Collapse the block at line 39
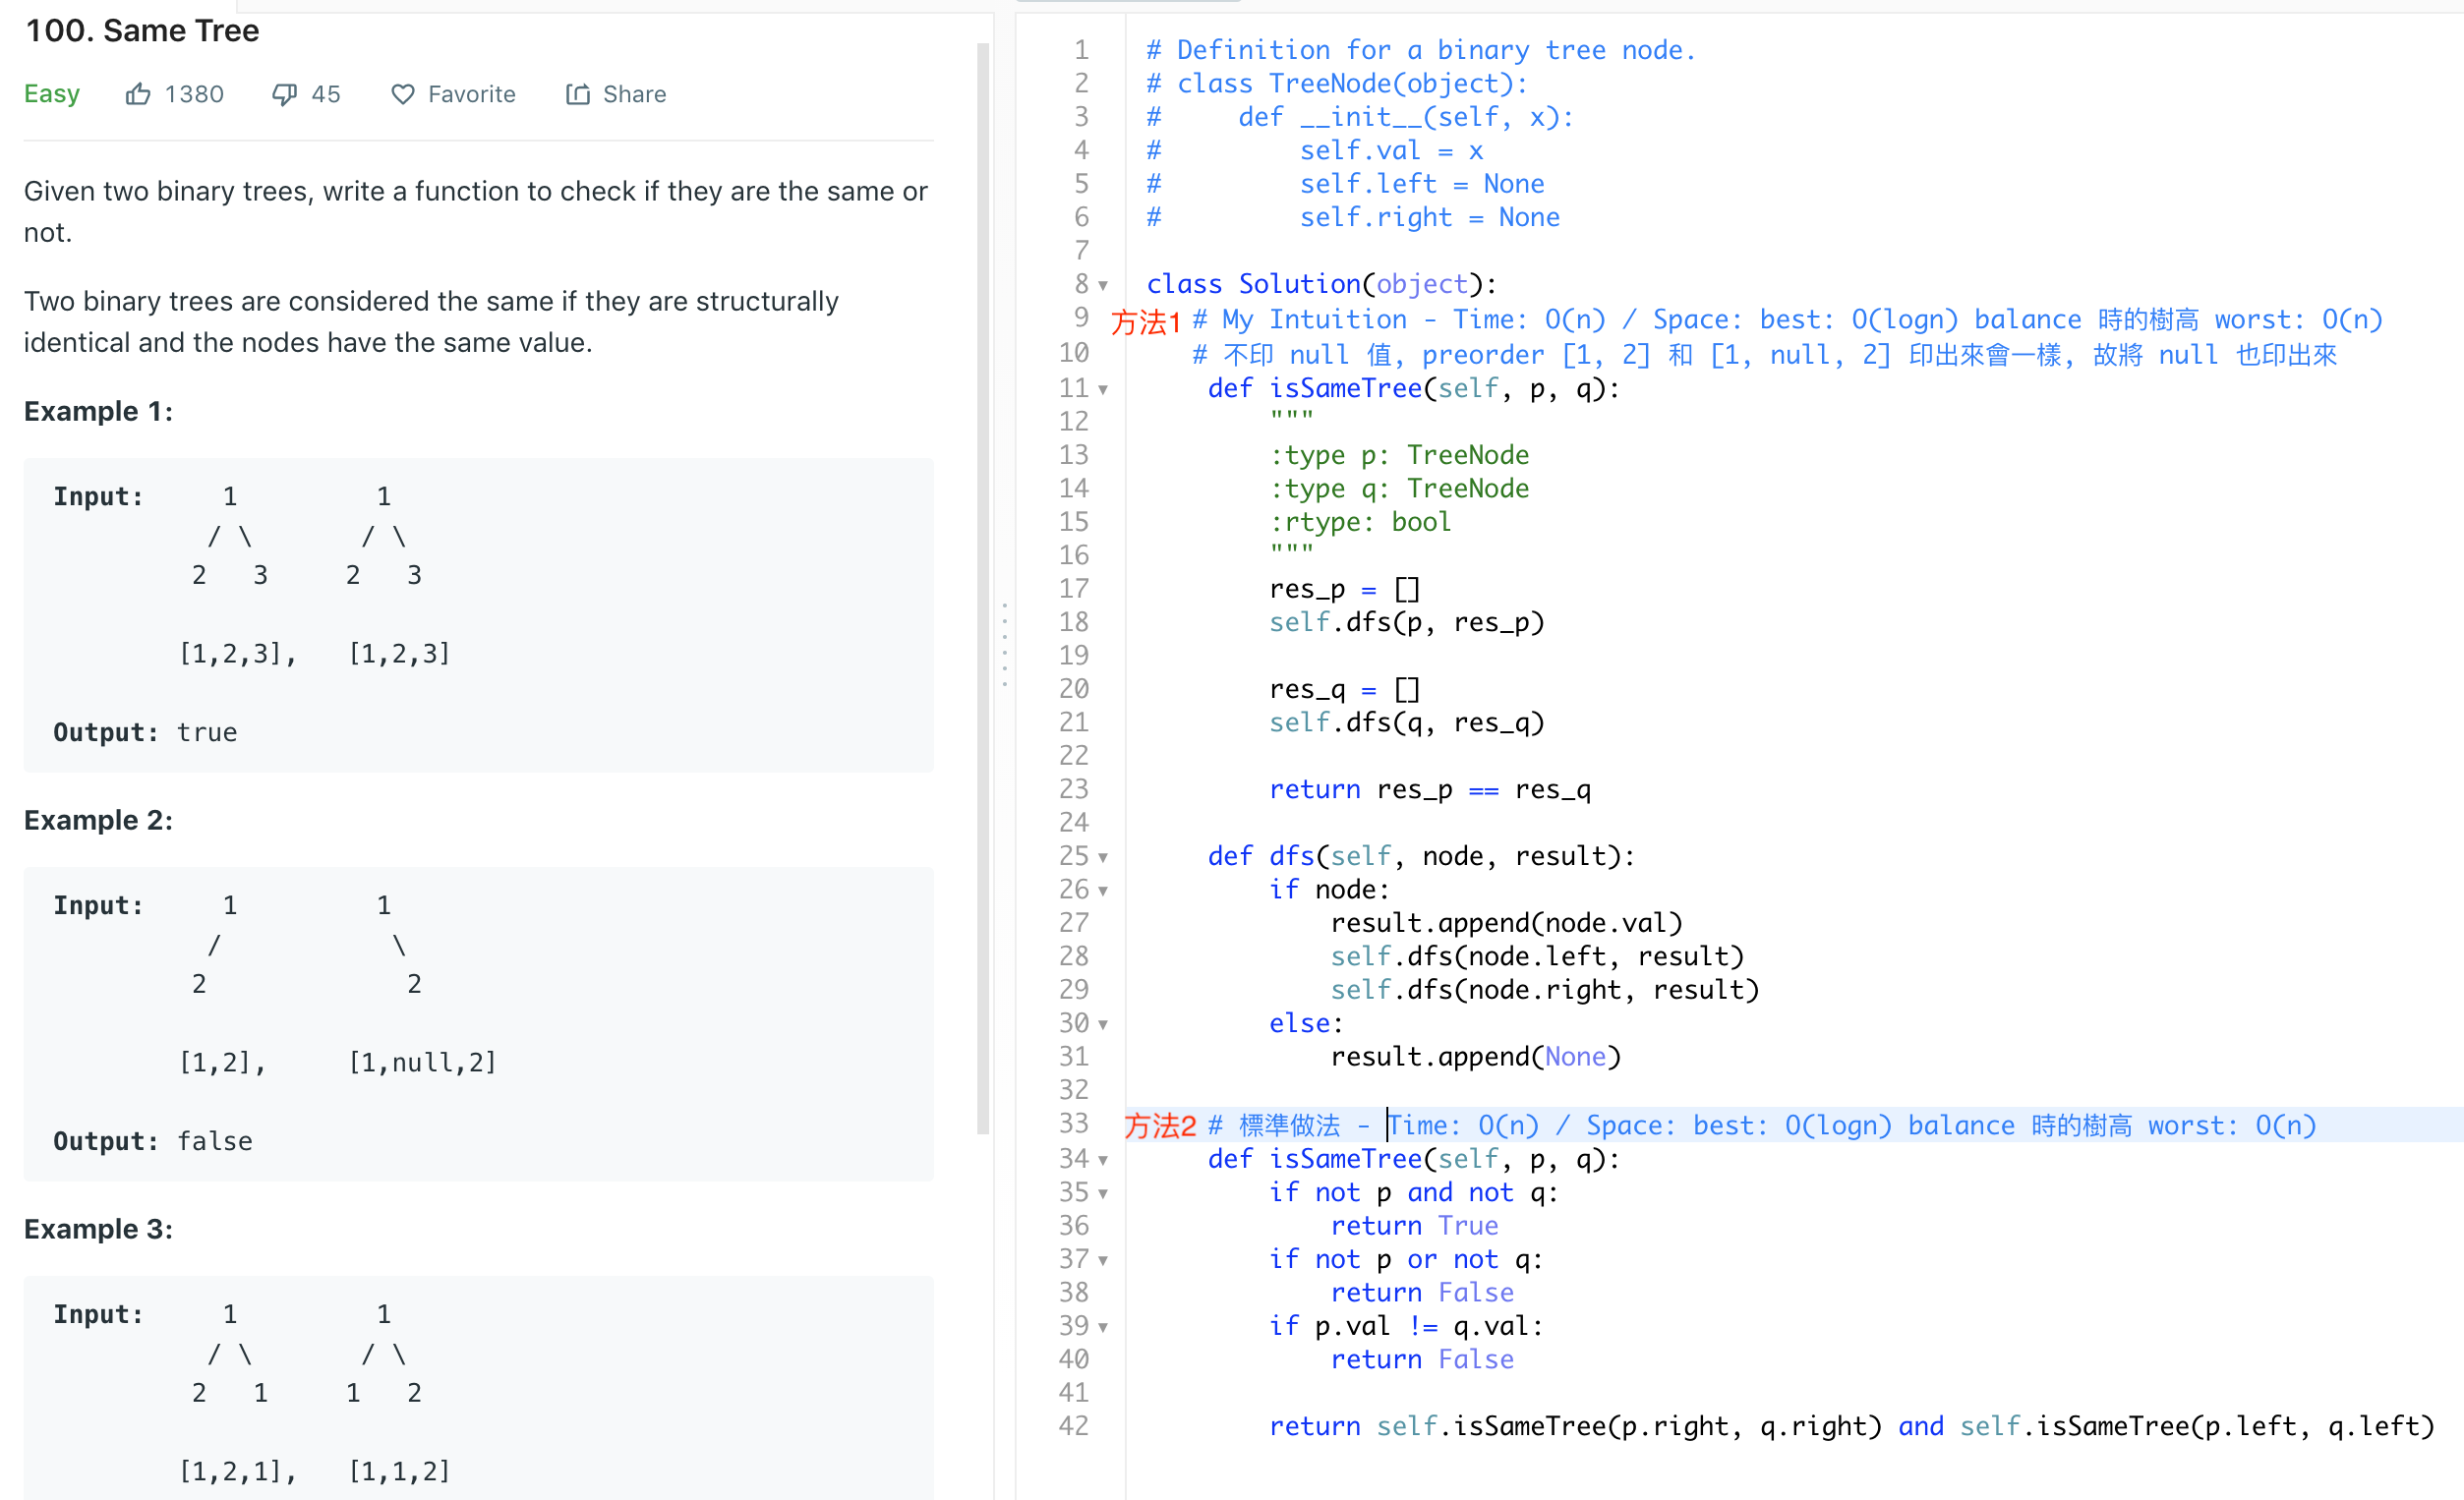The image size is (2464, 1500). tap(1104, 1326)
